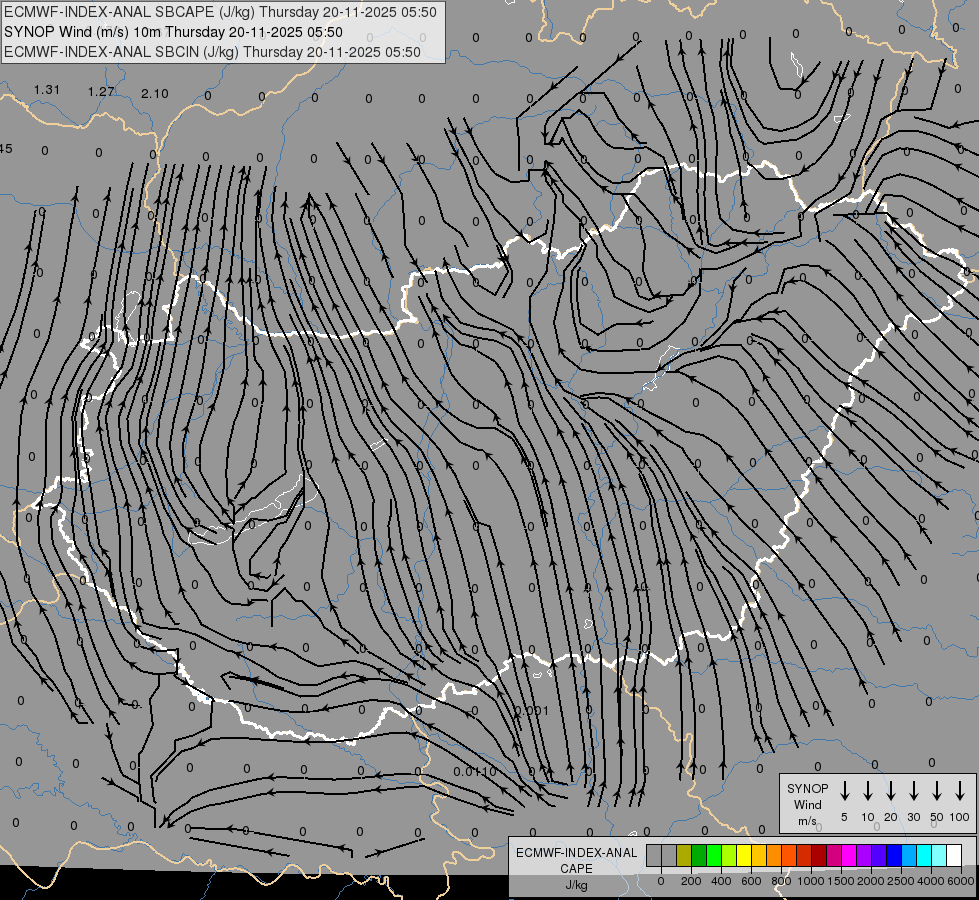
Task: Click the wind arrow for 5 m/s
Action: tap(845, 791)
